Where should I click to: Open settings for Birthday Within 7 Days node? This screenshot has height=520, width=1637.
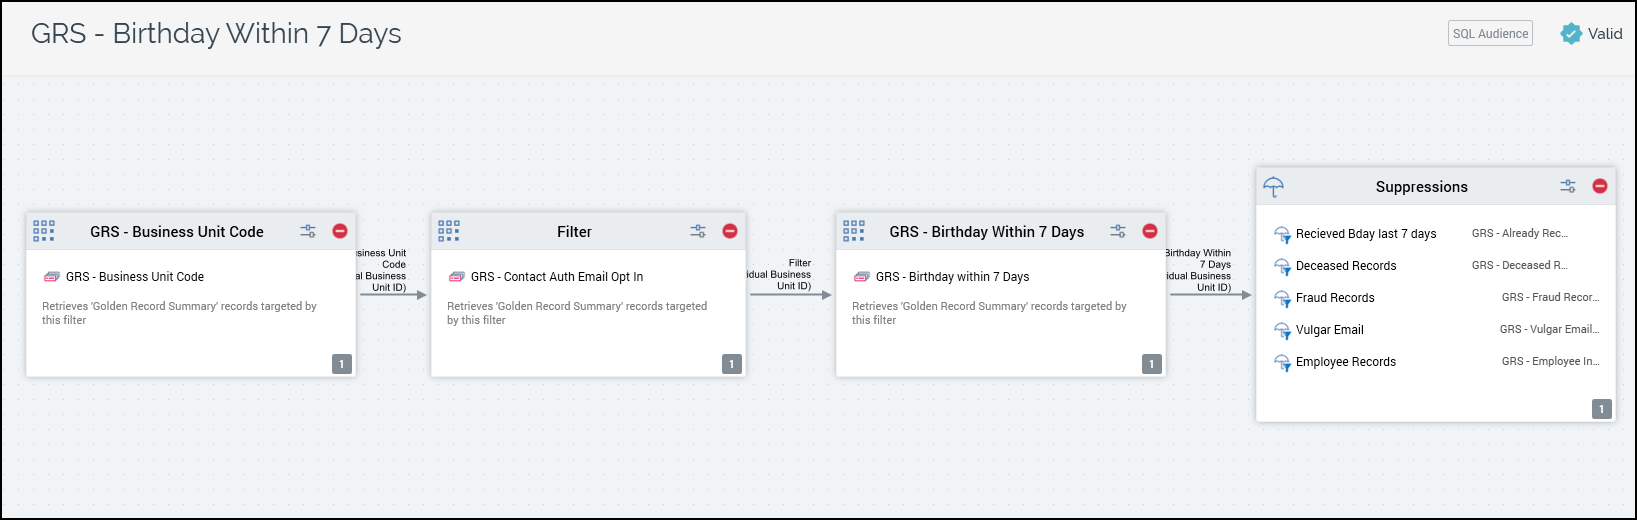[x=1118, y=231]
